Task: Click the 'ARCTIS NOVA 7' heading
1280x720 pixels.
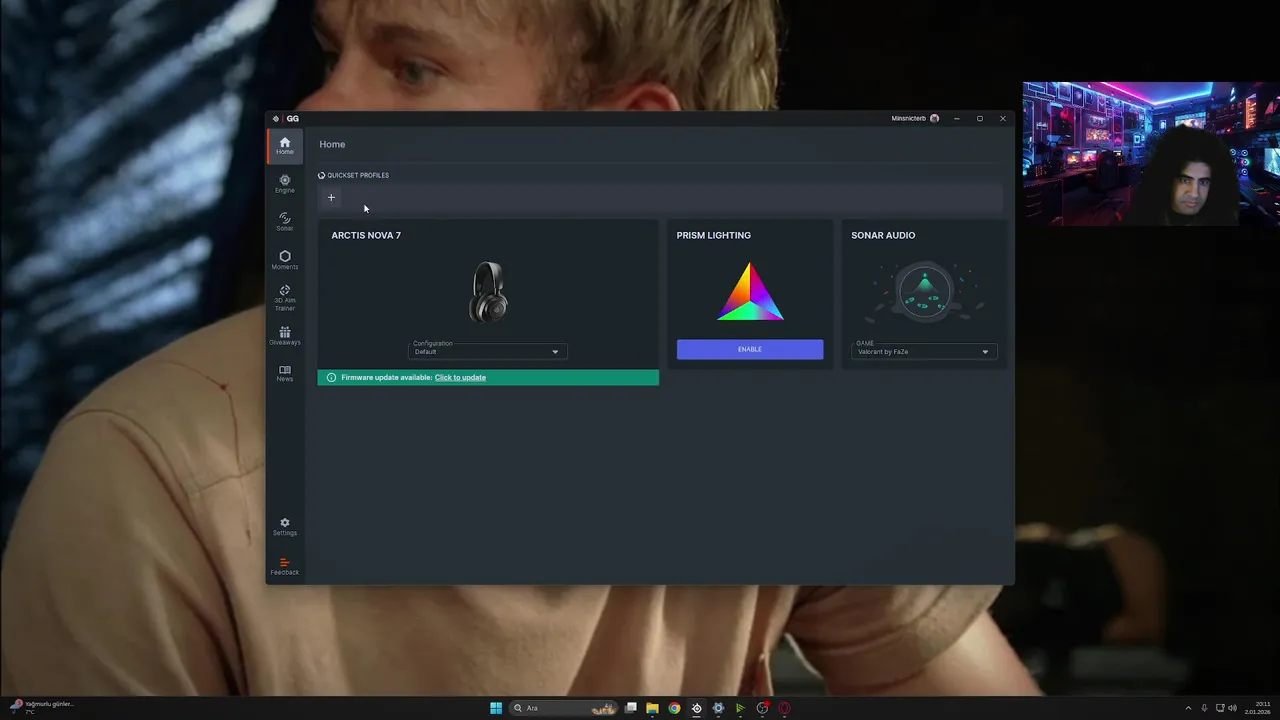Action: click(x=366, y=235)
